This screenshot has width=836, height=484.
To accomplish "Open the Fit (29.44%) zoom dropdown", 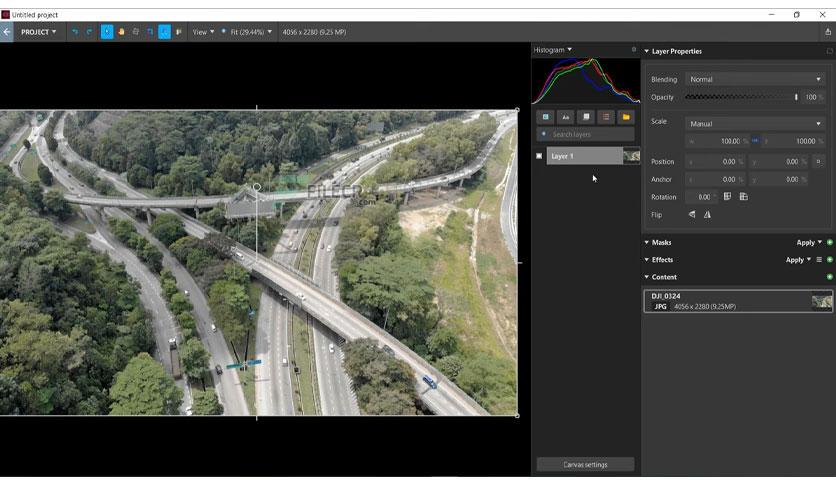I will tap(251, 32).
